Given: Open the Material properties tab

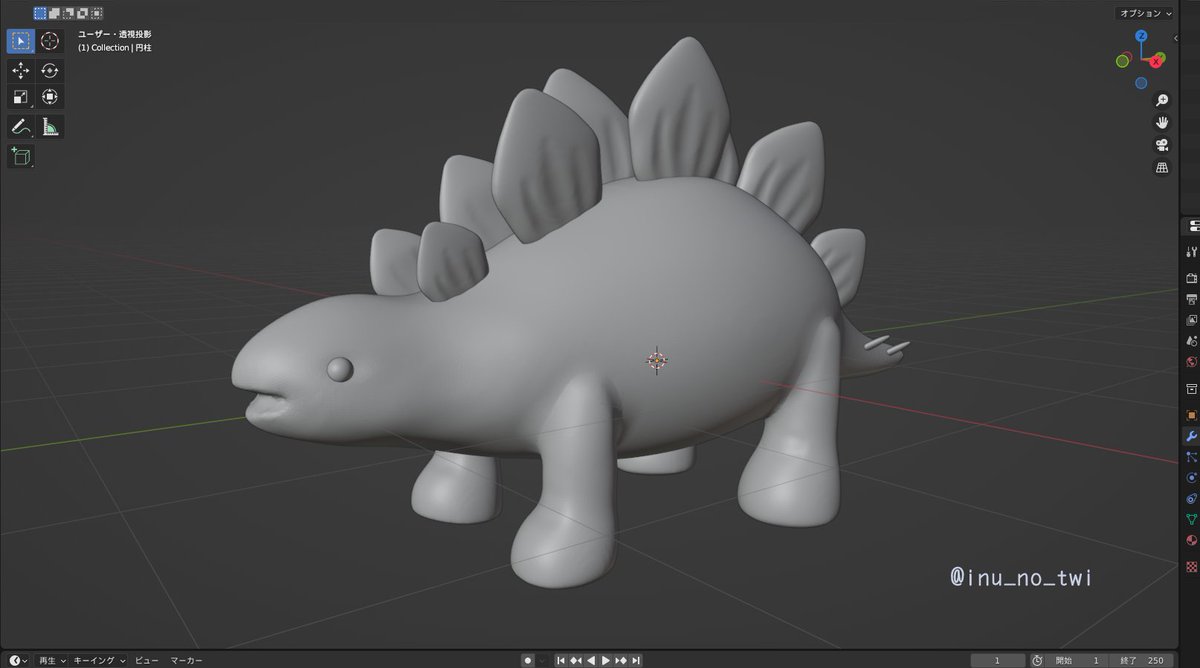Looking at the screenshot, I should pyautogui.click(x=1191, y=540).
